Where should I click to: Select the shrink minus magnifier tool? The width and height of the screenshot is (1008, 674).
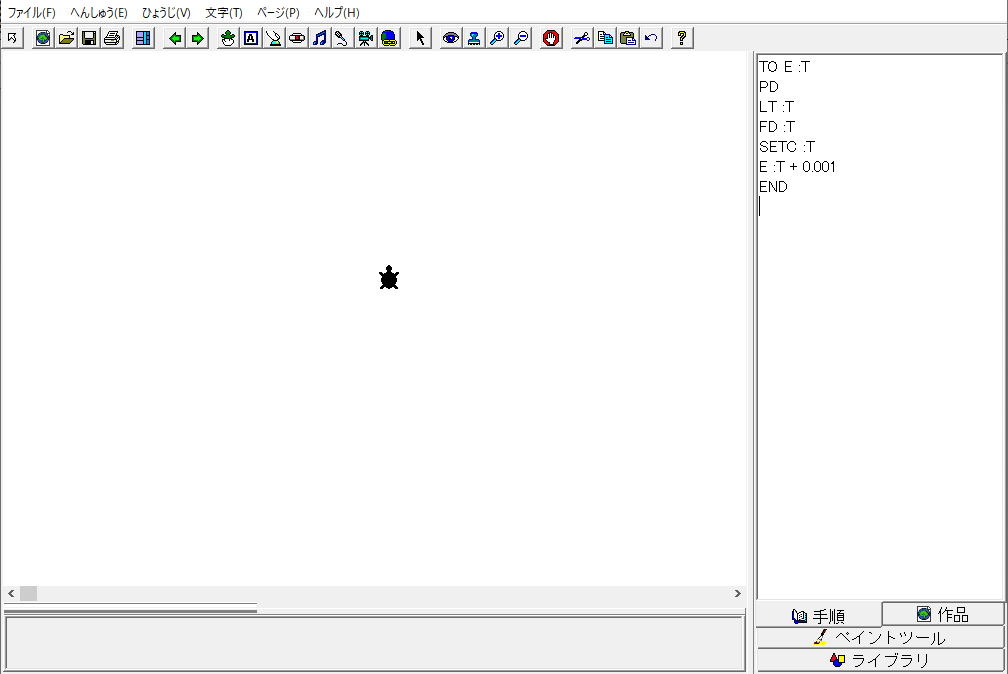coord(521,38)
